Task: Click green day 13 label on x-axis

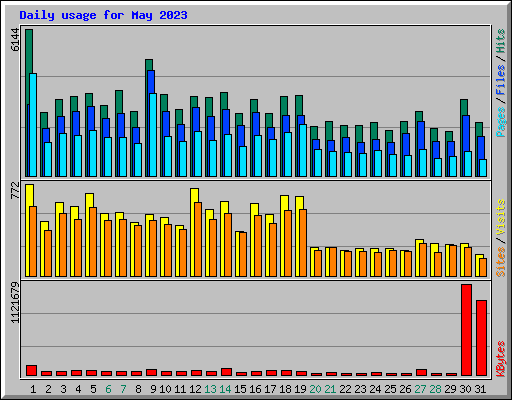Action: point(210,389)
